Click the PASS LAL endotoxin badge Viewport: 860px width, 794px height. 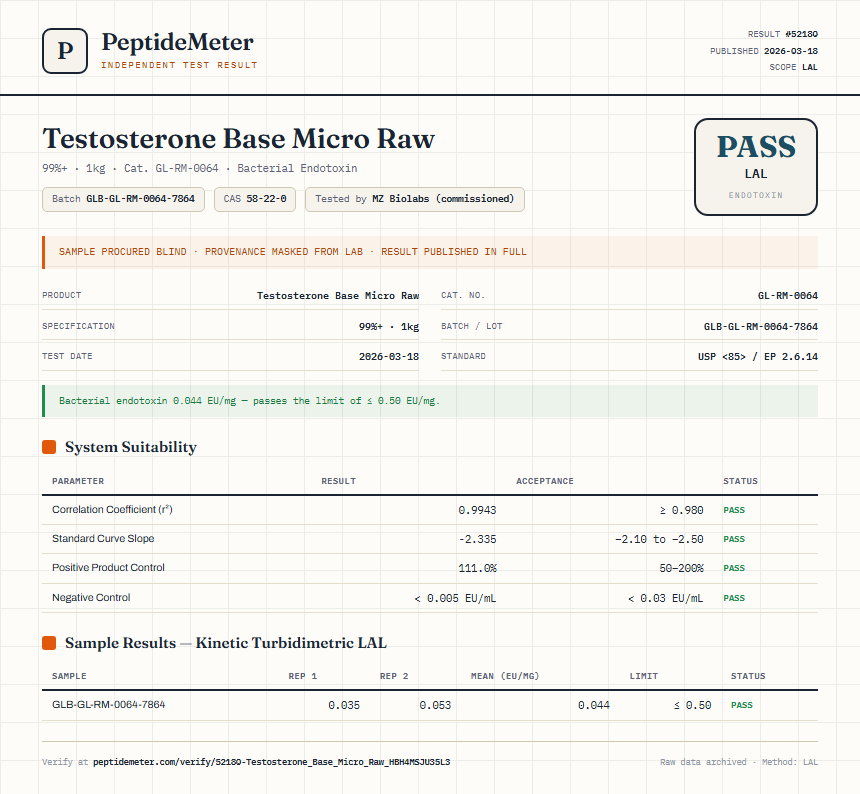pos(756,167)
